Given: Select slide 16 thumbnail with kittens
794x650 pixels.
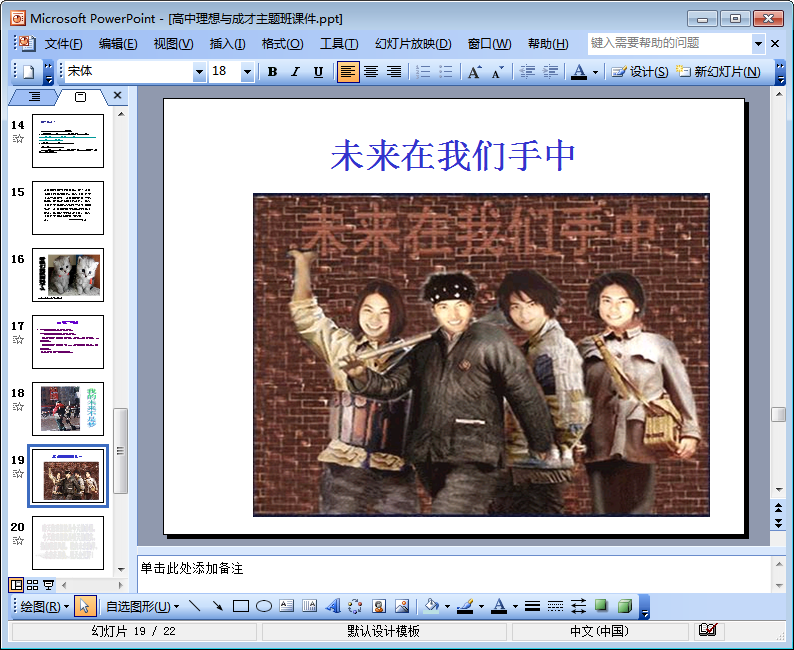Looking at the screenshot, I should [x=68, y=275].
